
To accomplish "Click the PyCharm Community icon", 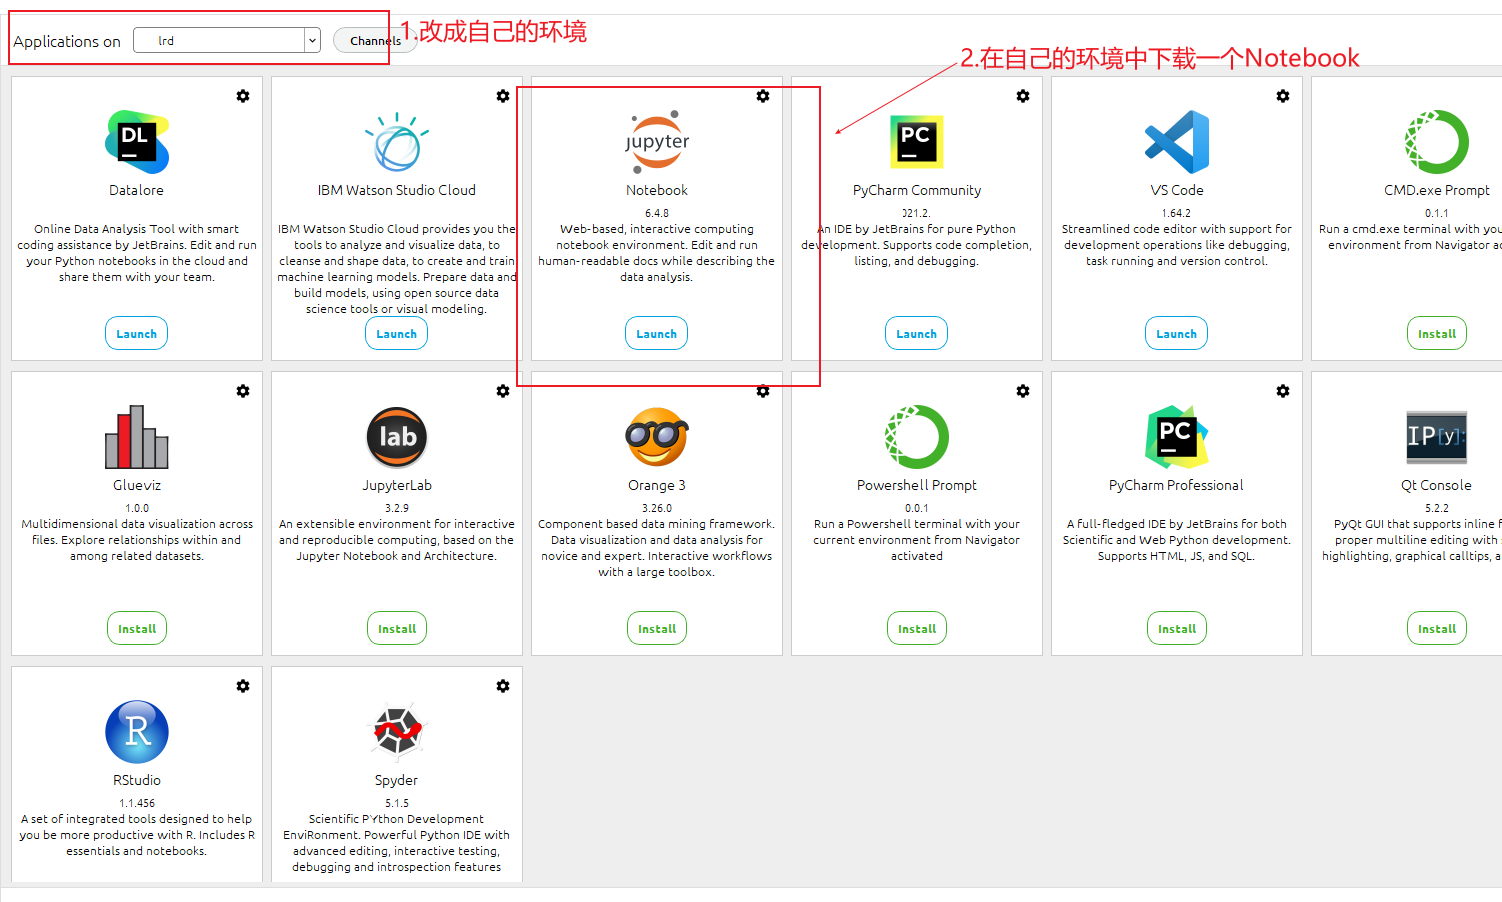I will (x=917, y=142).
